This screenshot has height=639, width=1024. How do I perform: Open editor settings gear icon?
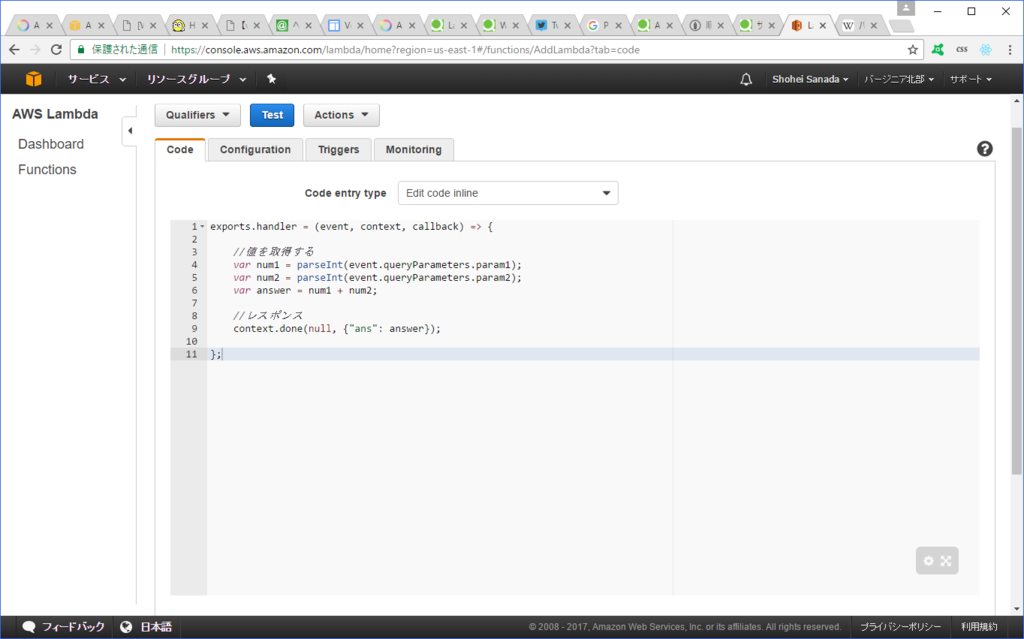coord(928,561)
